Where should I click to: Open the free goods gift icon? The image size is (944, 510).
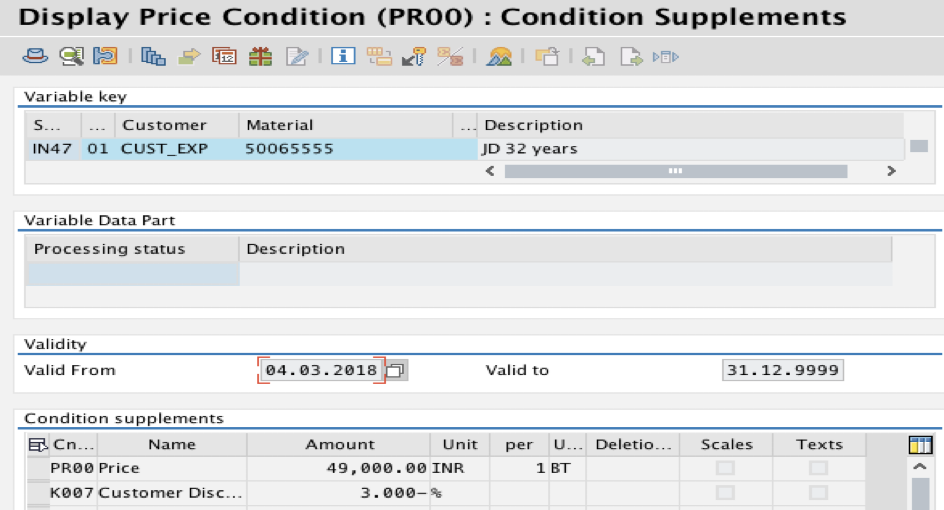pyautogui.click(x=260, y=57)
